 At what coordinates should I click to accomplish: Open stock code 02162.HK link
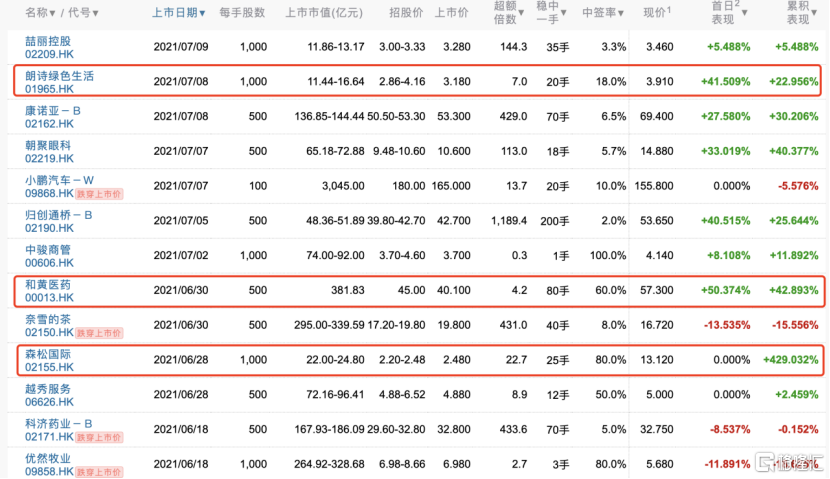[x=49, y=124]
